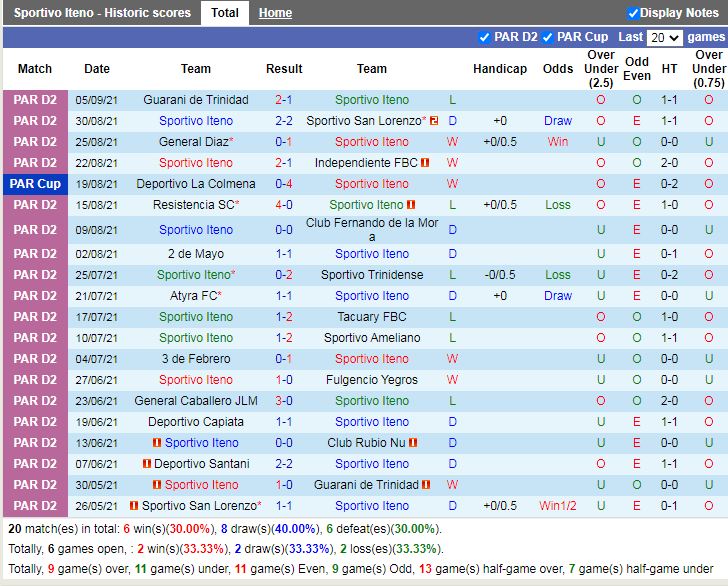The width and height of the screenshot is (728, 586).
Task: Open the General Caballero JLM team link
Action: [x=196, y=401]
